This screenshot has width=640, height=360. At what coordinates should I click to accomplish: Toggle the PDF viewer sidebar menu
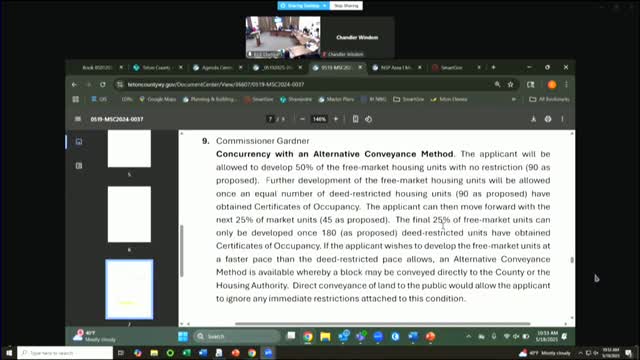tap(78, 119)
